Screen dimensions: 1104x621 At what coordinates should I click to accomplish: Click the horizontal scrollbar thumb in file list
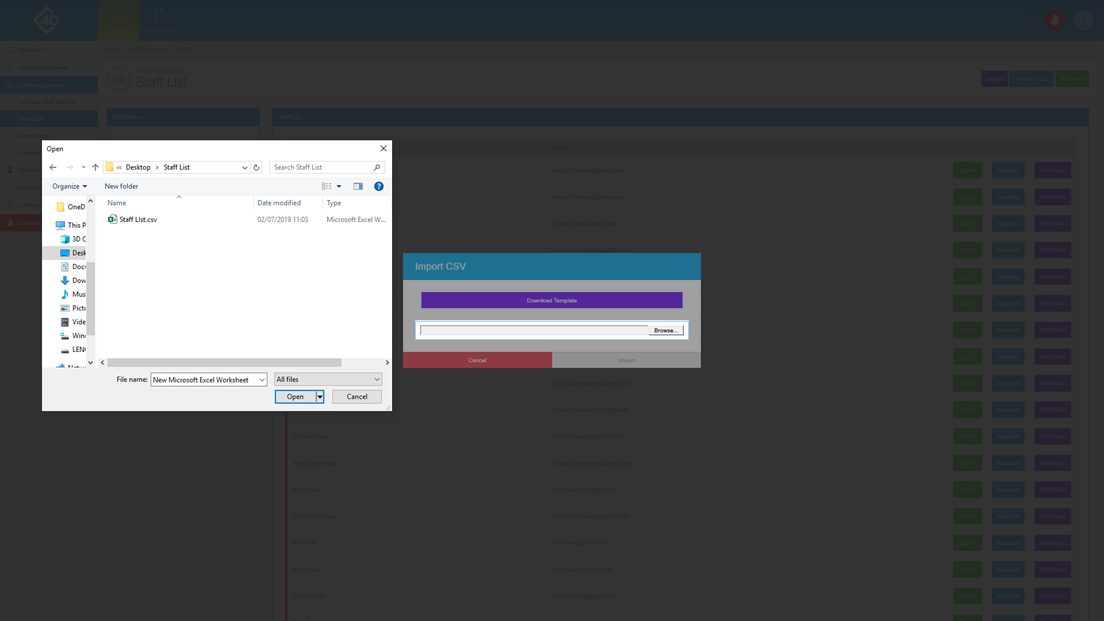pyautogui.click(x=225, y=363)
